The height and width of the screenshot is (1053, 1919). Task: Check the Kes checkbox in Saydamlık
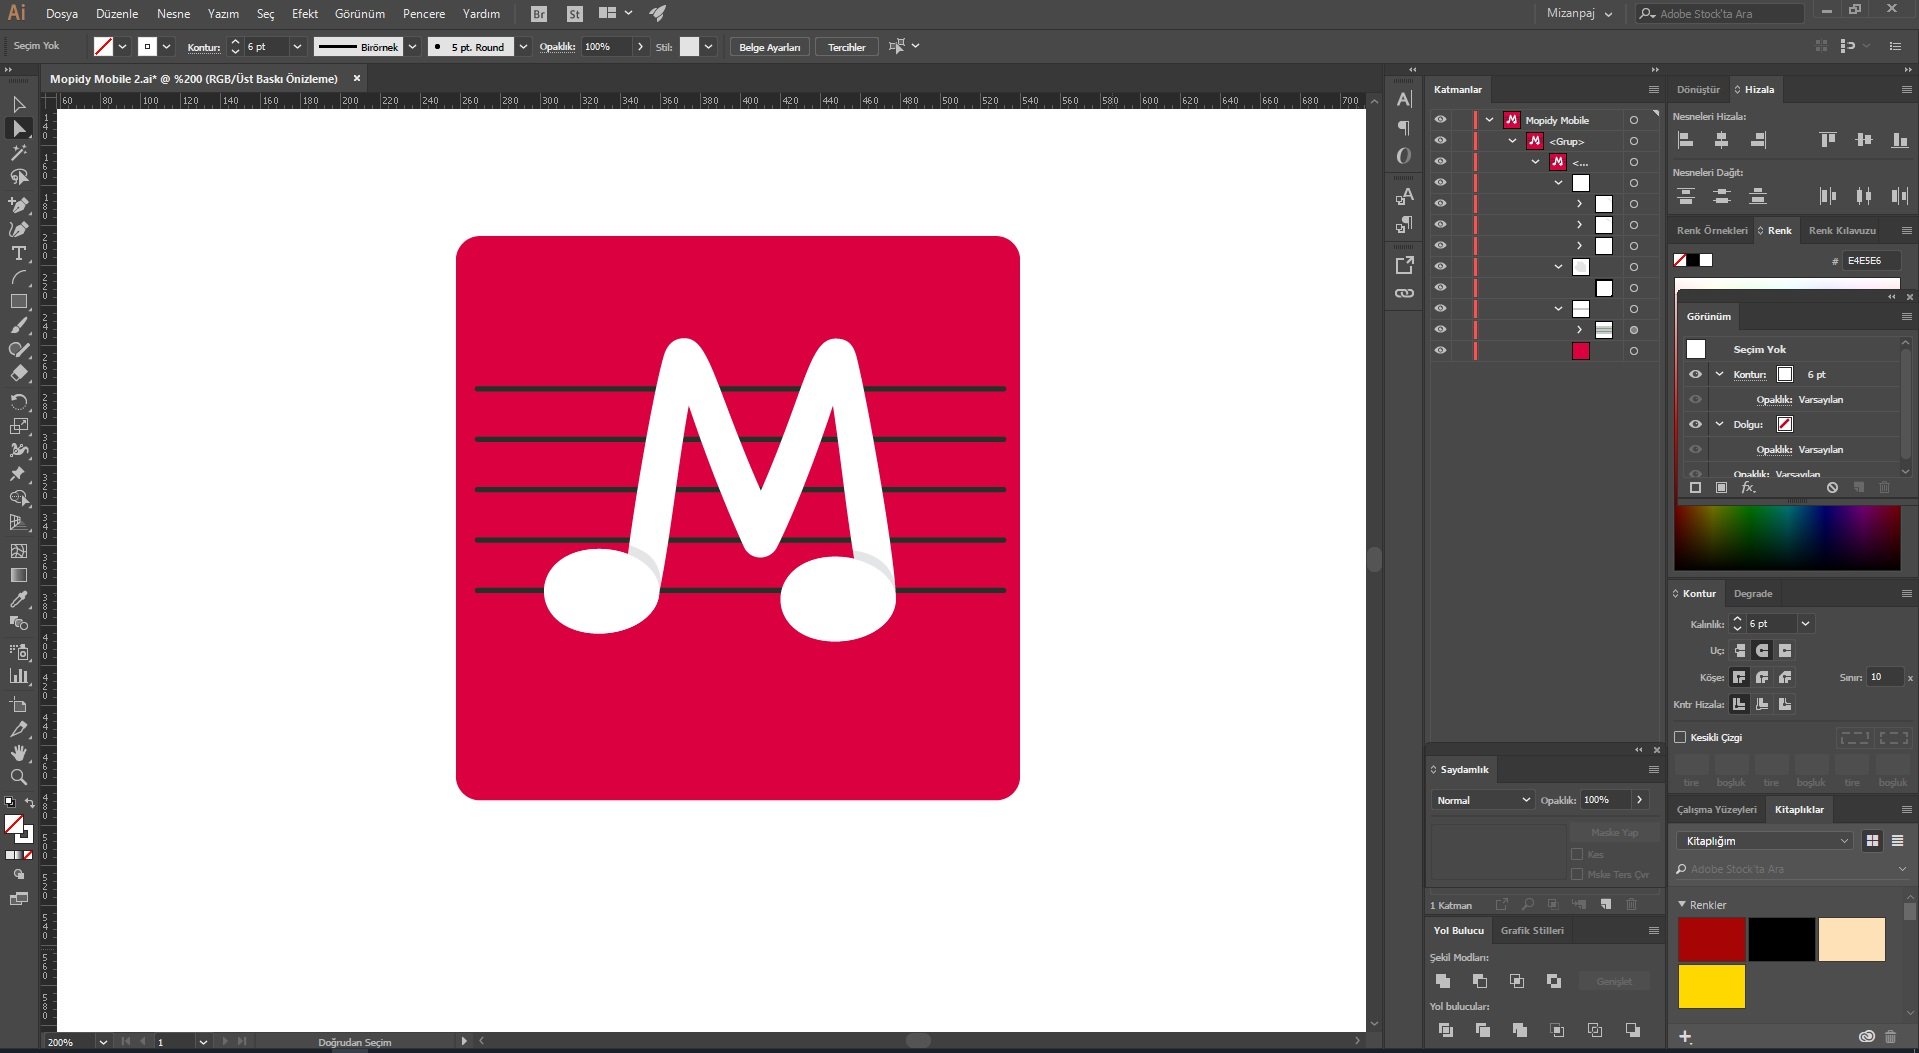click(x=1577, y=854)
